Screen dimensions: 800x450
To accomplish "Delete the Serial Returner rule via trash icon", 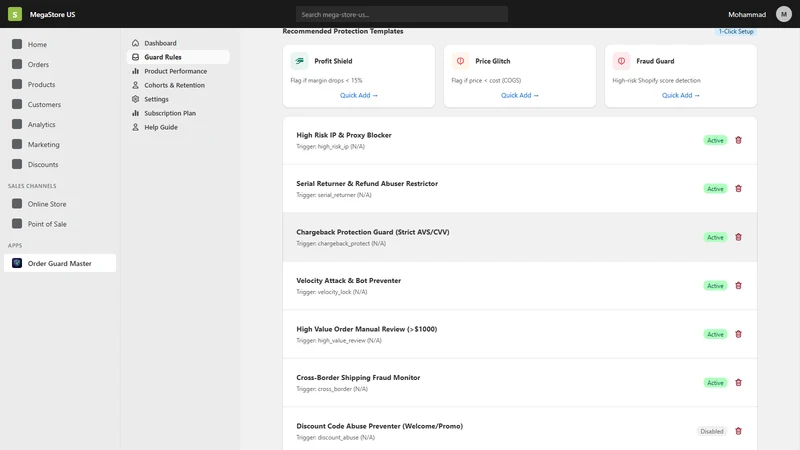I will (738, 189).
